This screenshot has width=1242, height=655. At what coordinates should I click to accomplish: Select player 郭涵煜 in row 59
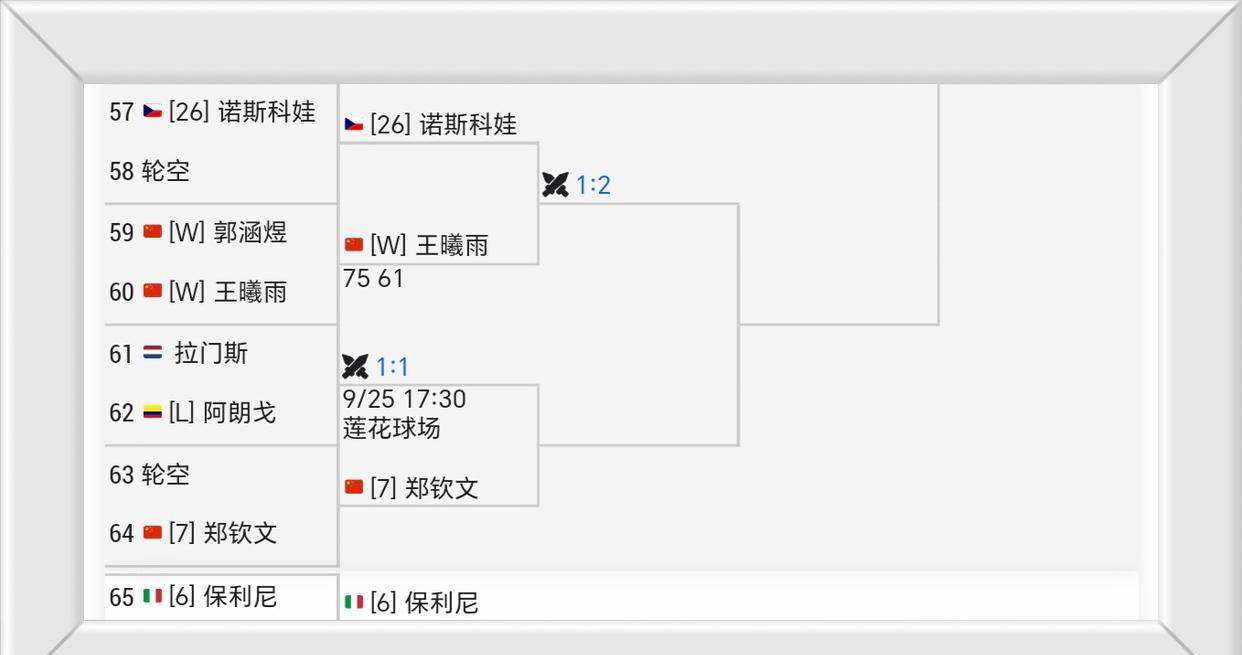[x=250, y=232]
